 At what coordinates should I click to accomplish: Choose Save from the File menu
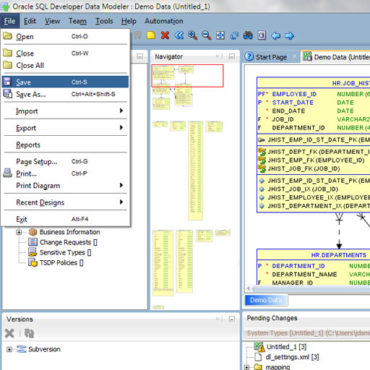point(65,82)
